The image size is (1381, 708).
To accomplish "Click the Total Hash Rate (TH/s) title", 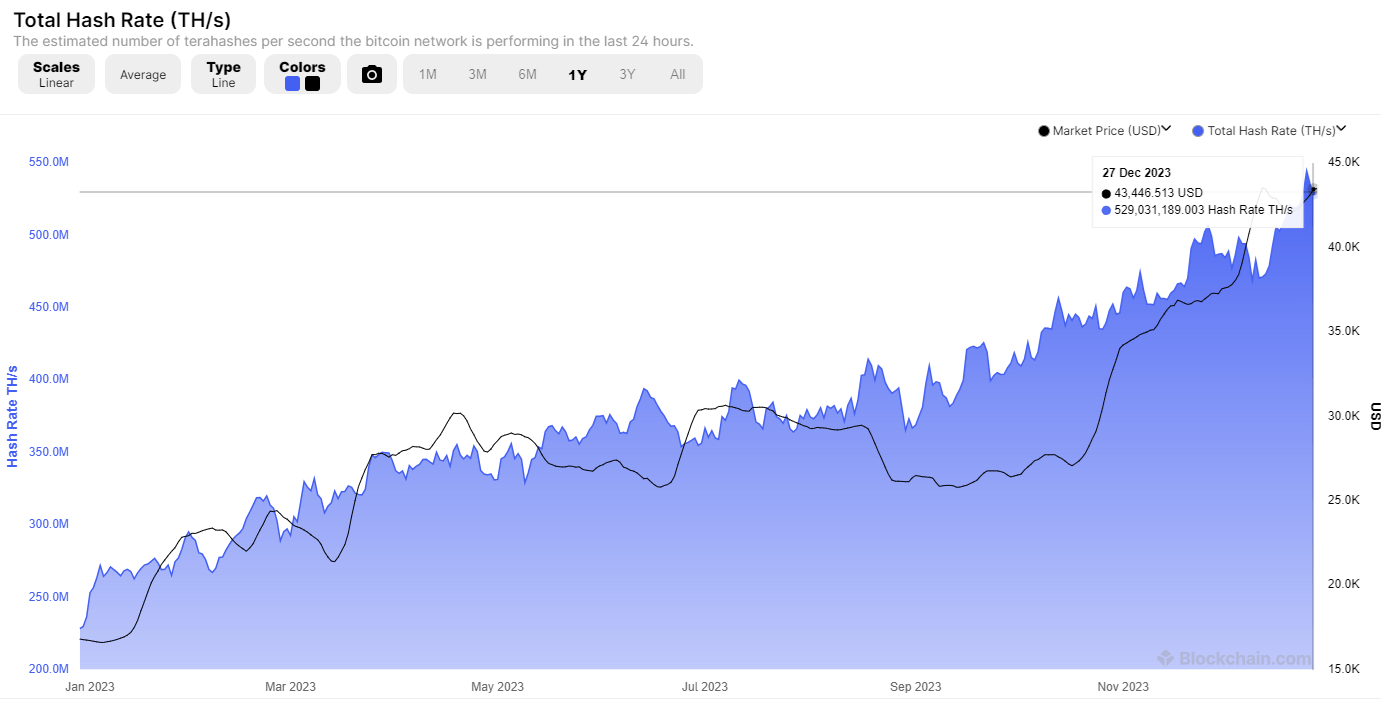I will [x=122, y=19].
